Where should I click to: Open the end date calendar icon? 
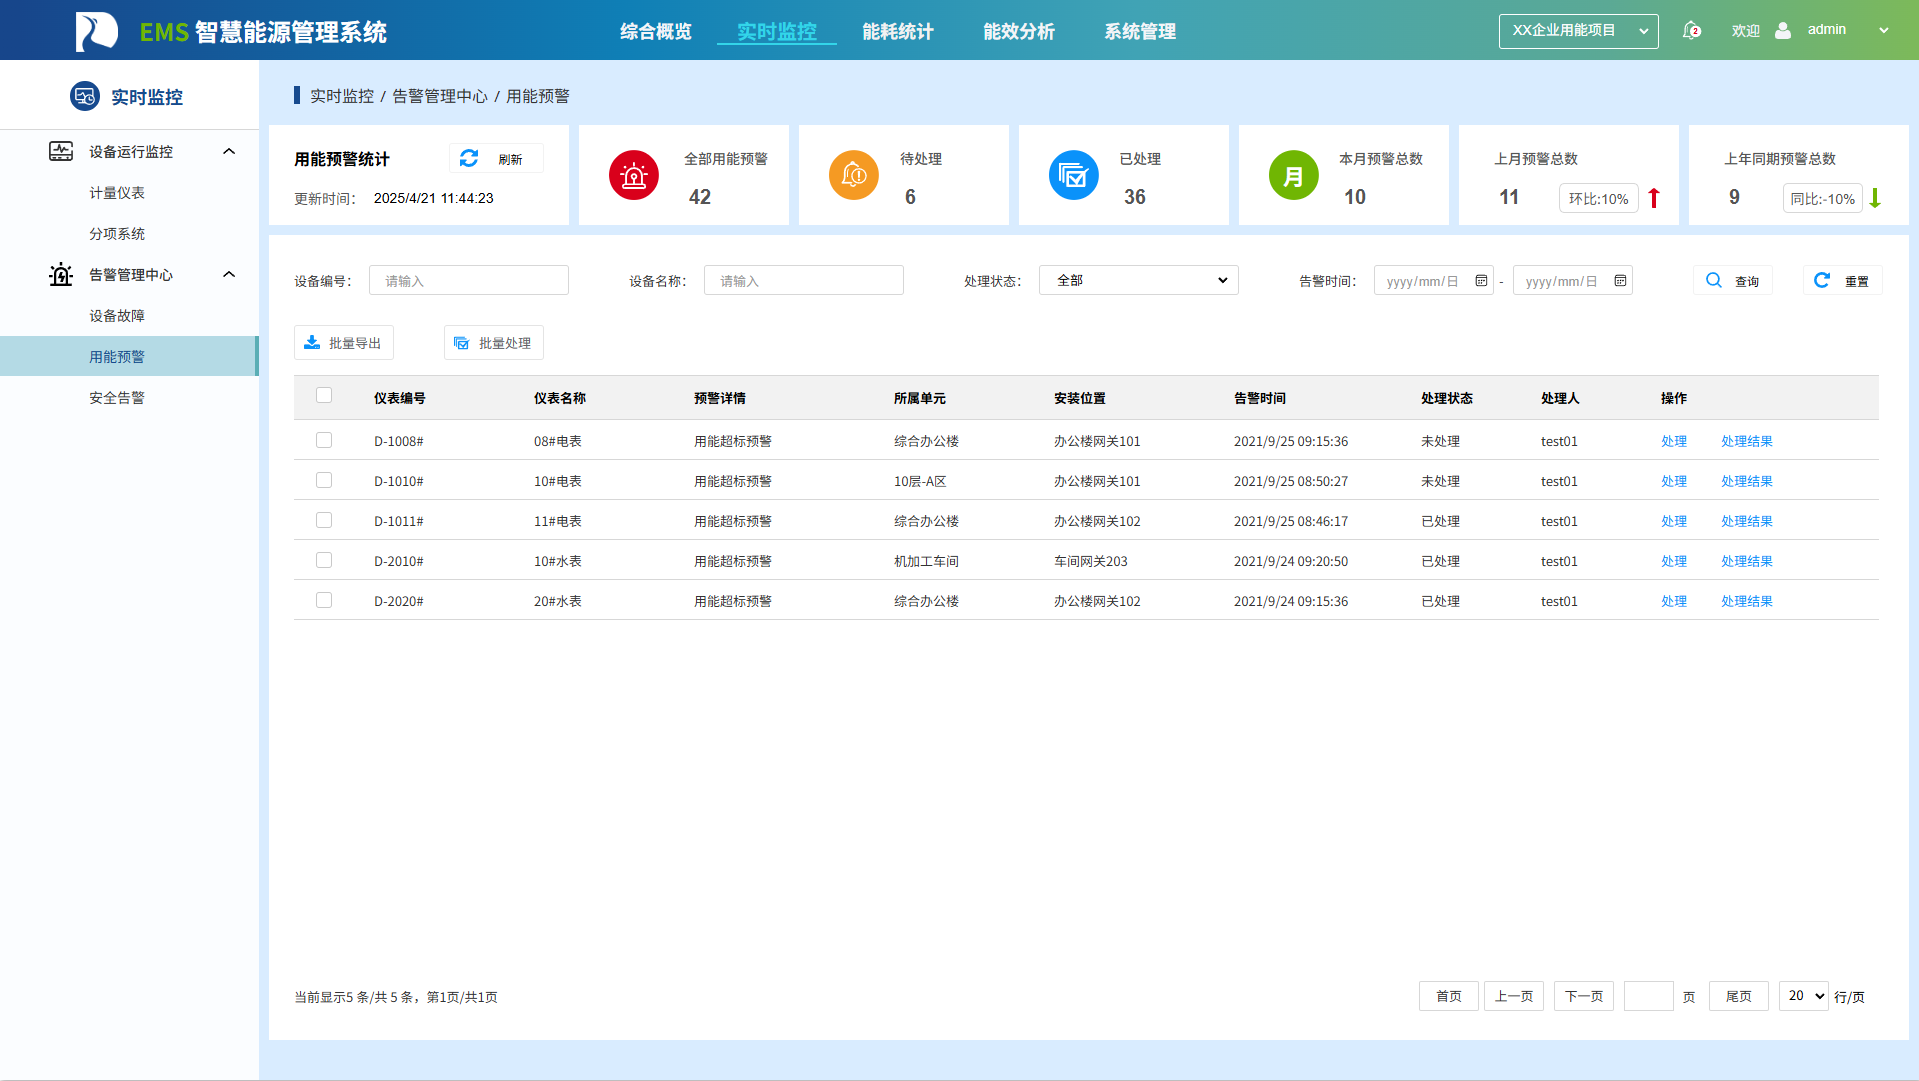1620,281
